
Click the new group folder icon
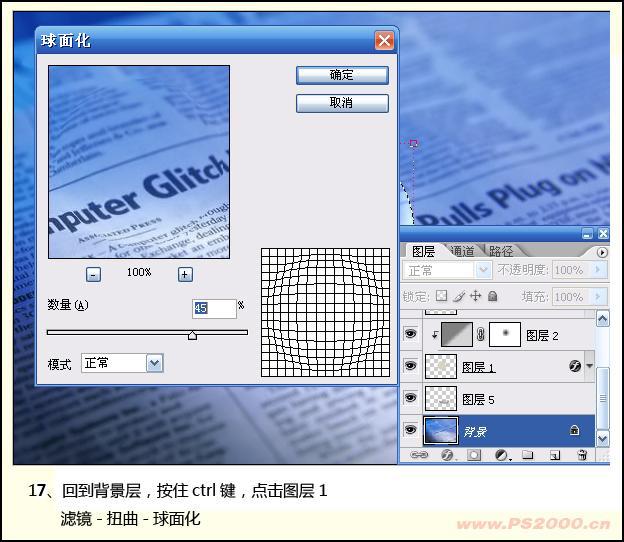528,454
